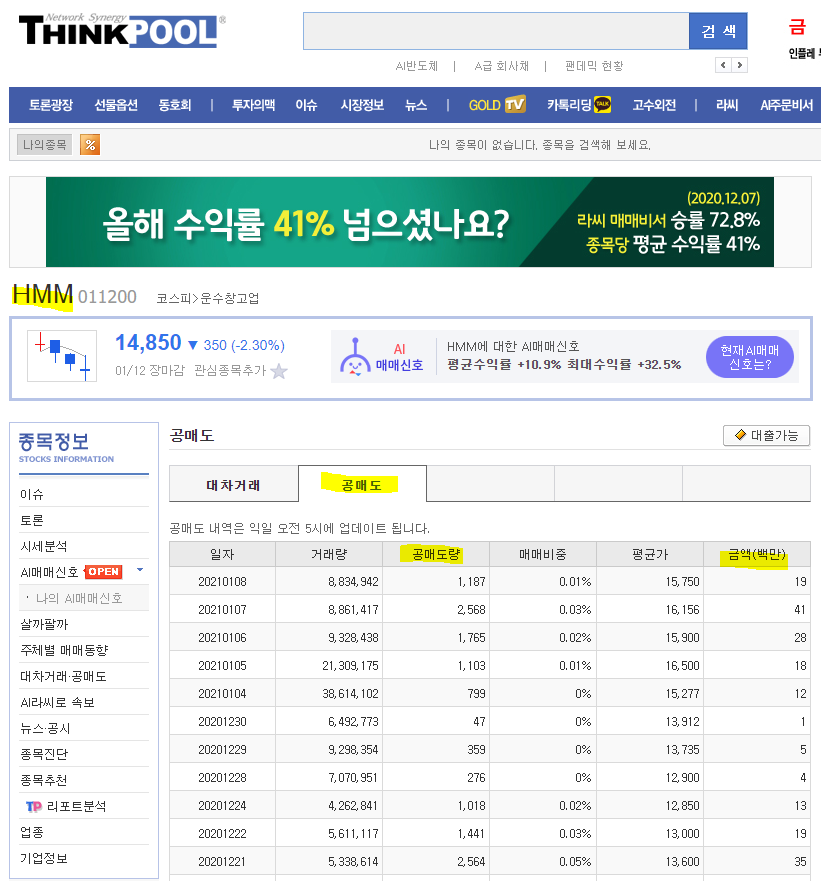The width and height of the screenshot is (821, 881).
Task: Click the ThinkPool logo
Action: pos(122,30)
